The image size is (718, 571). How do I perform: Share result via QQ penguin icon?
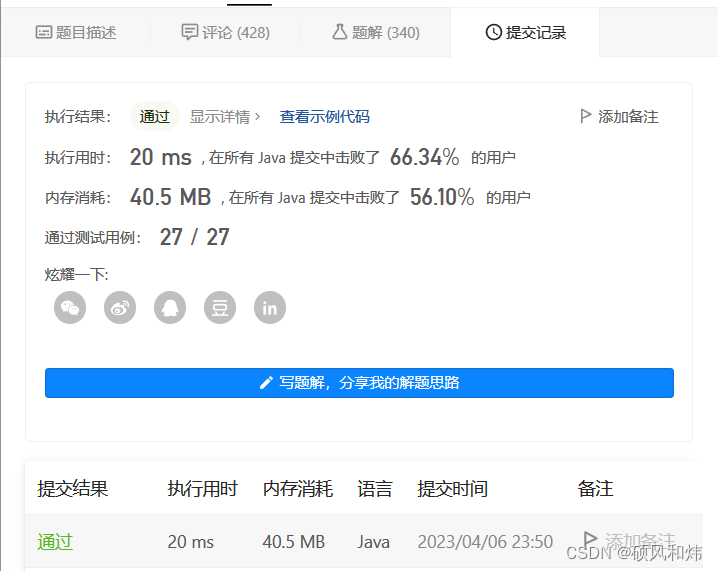[170, 308]
